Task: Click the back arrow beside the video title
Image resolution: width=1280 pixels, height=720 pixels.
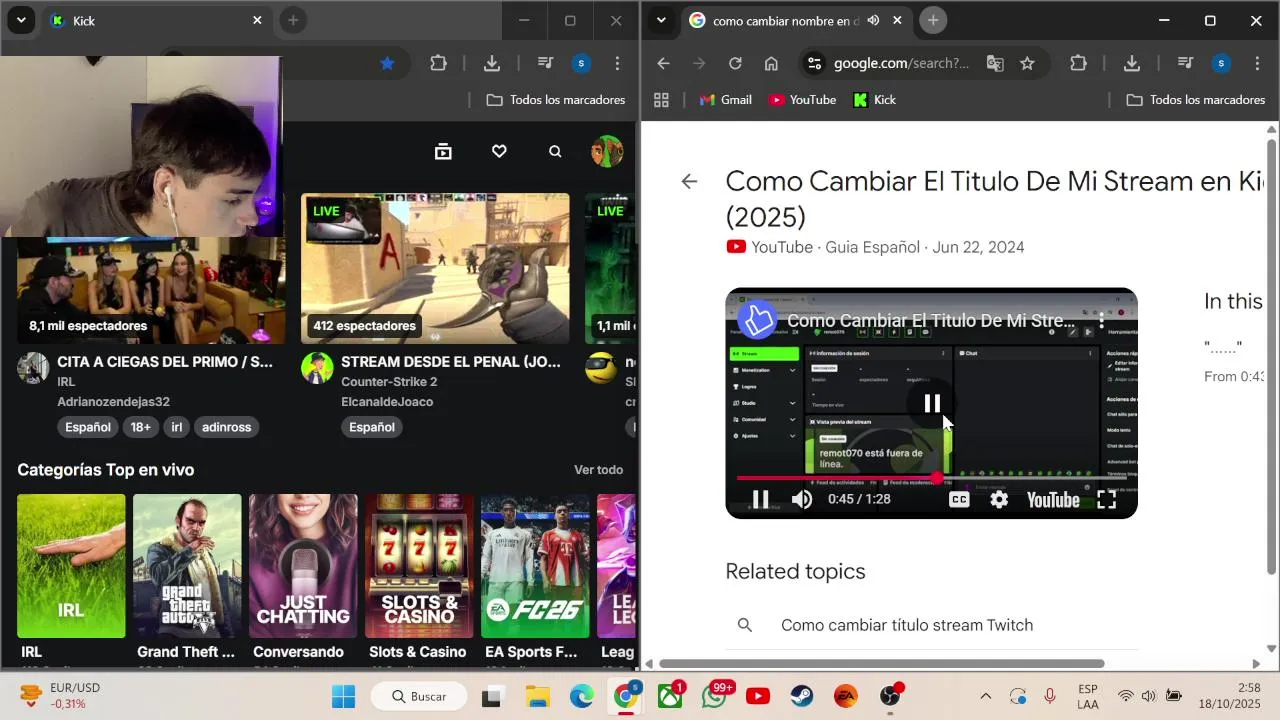Action: click(689, 181)
